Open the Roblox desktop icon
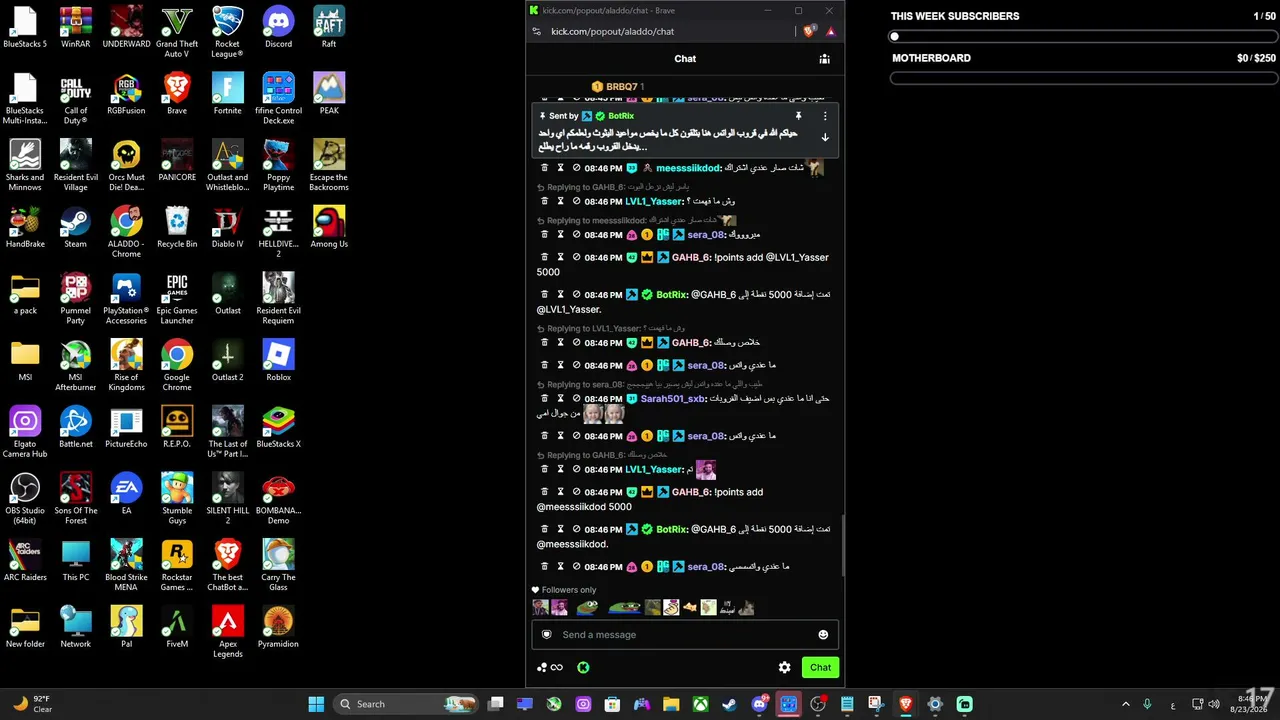This screenshot has width=1280, height=720. [278, 361]
